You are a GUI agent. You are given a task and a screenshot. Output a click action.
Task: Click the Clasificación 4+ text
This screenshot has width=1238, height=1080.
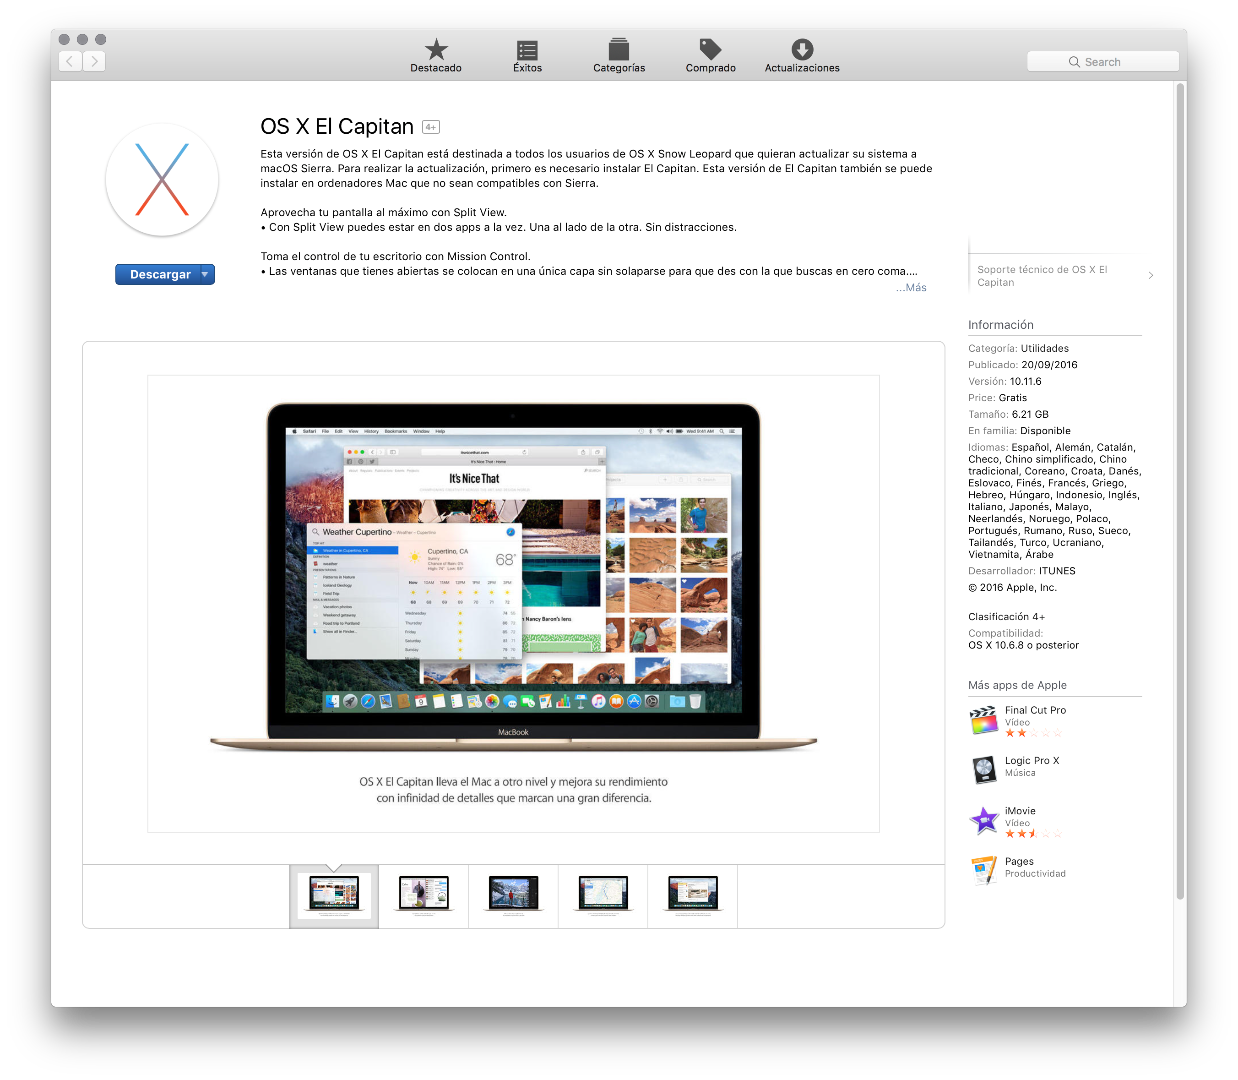click(1006, 617)
